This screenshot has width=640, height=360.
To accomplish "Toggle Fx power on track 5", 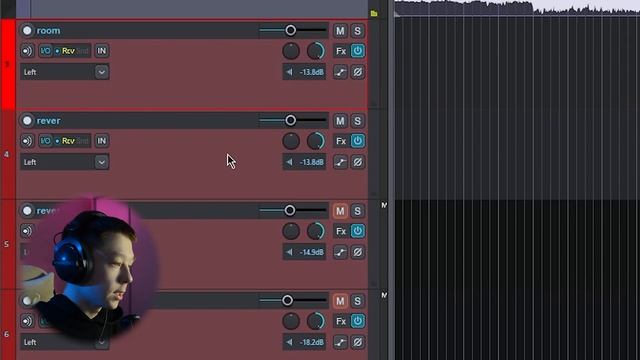I will click(358, 231).
